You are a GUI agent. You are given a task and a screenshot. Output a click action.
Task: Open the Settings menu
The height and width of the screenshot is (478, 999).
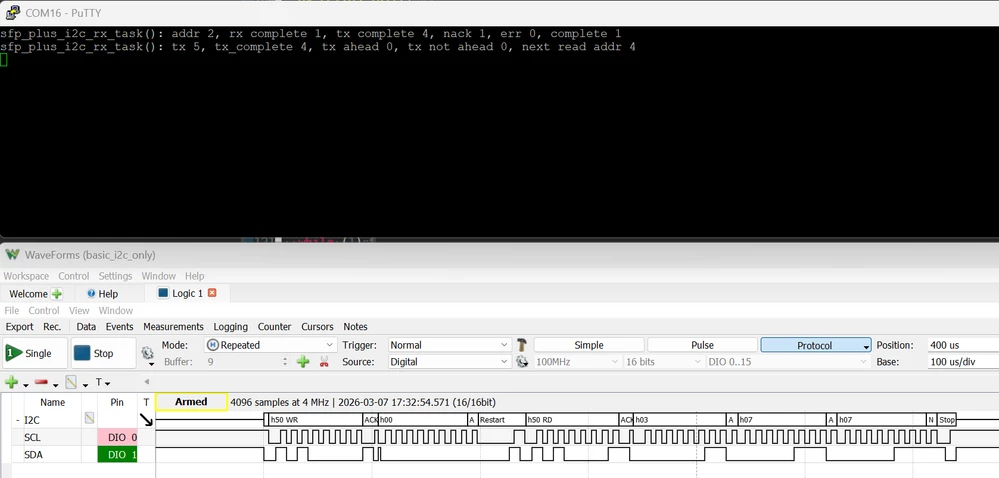tap(115, 276)
